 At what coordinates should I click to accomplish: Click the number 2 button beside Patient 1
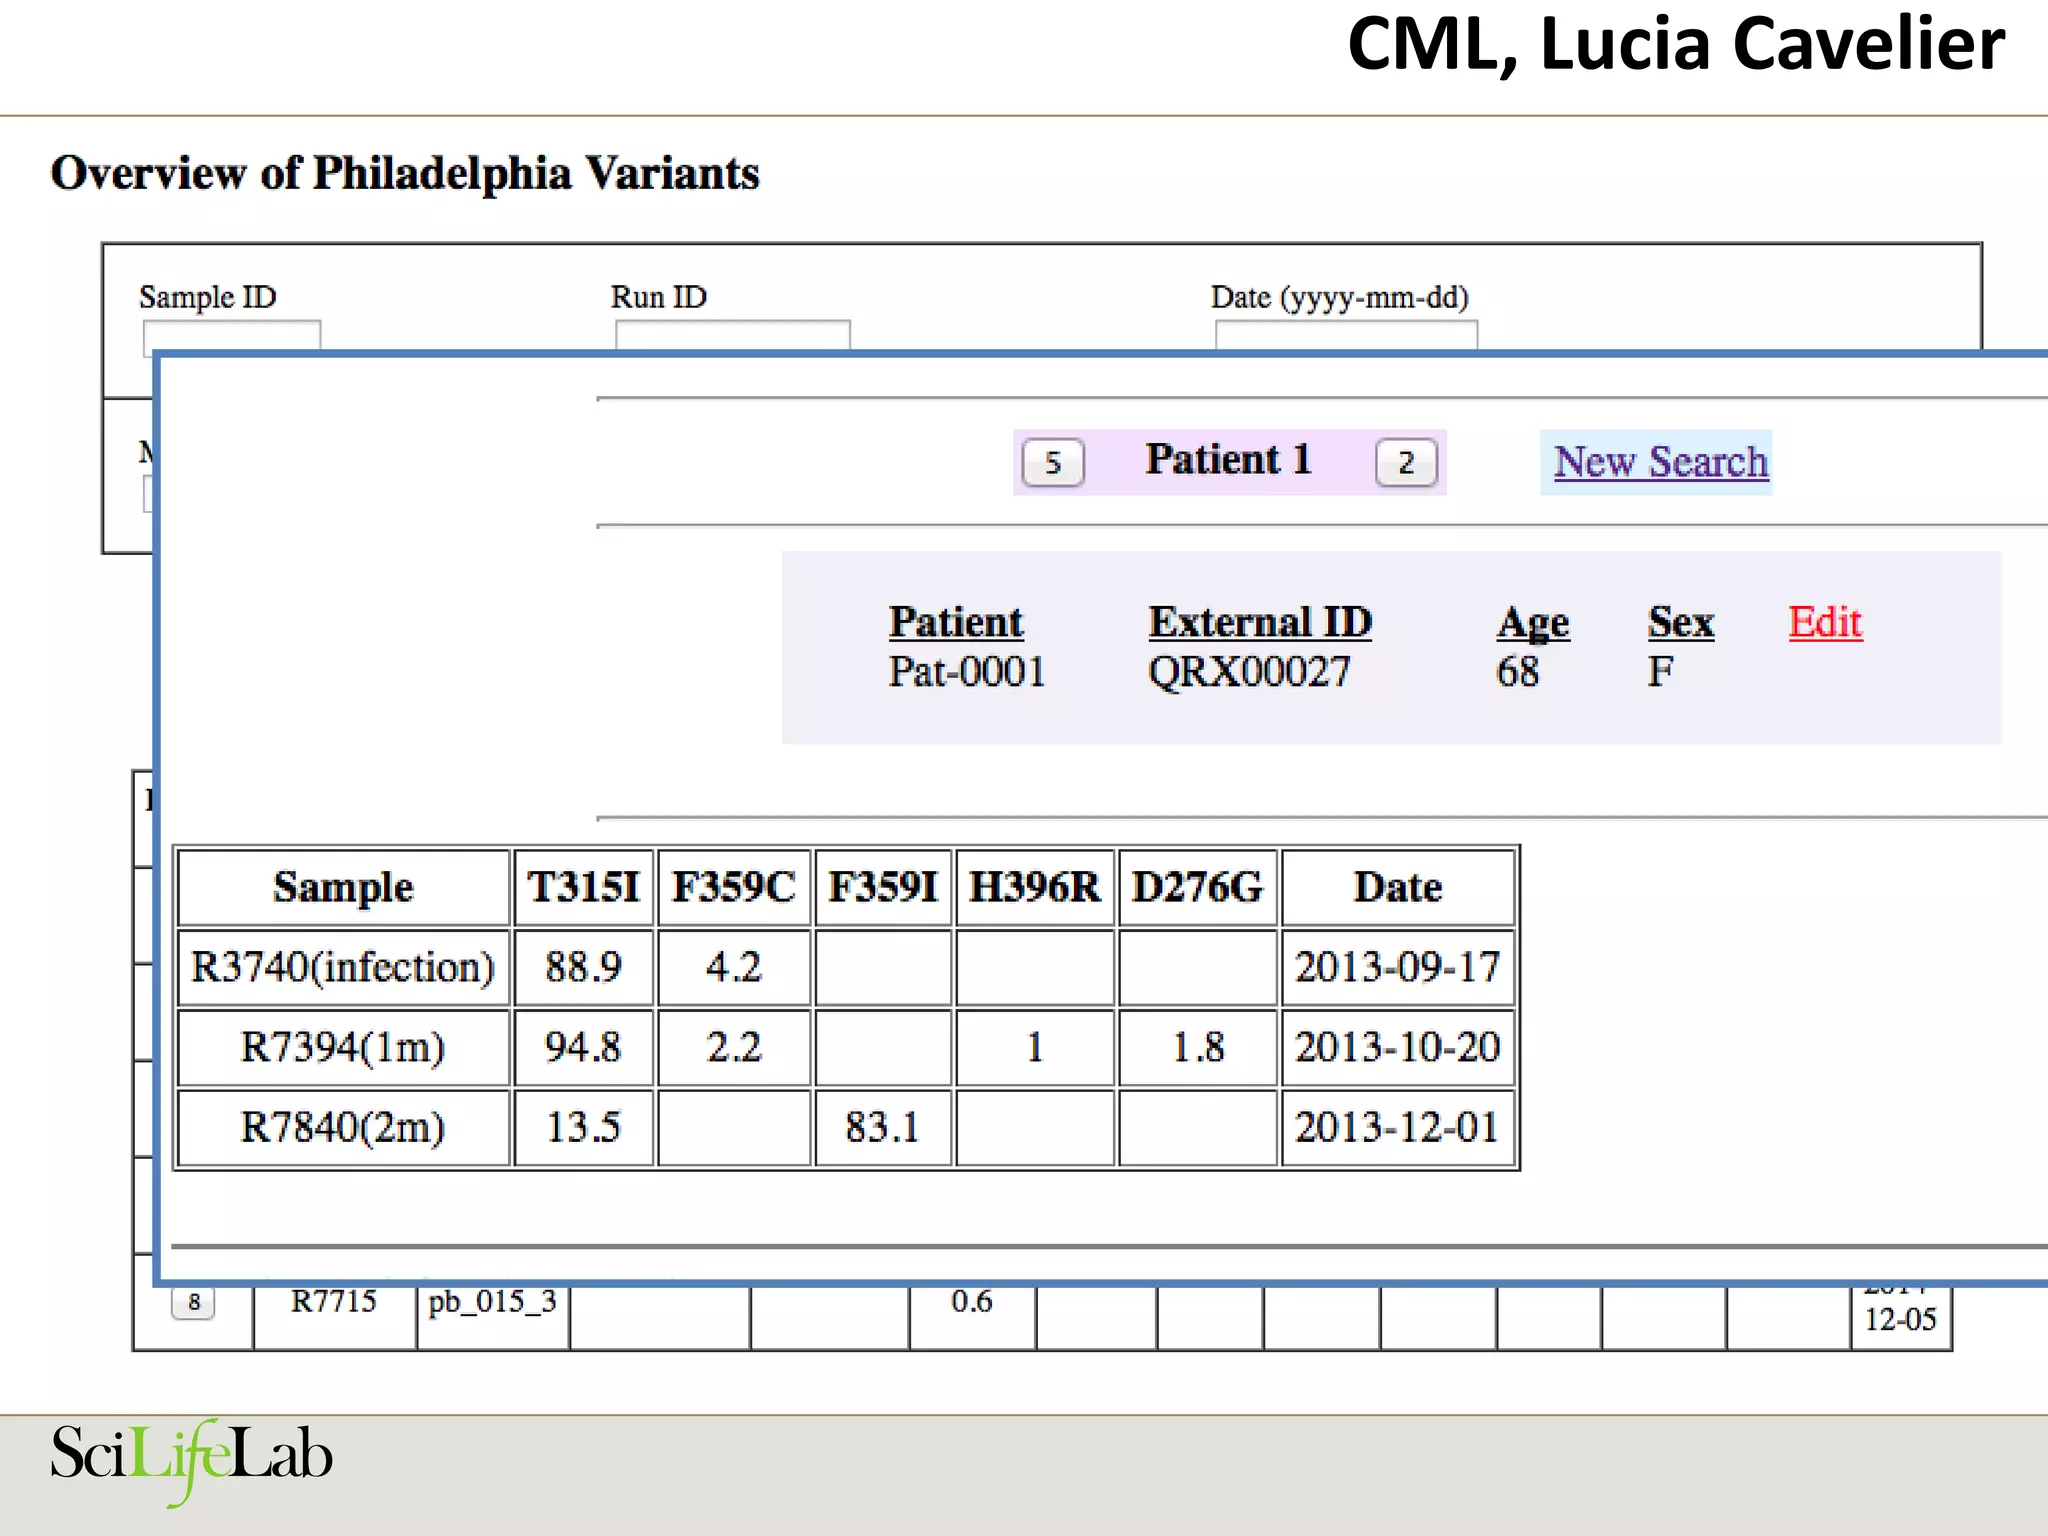coord(1406,463)
